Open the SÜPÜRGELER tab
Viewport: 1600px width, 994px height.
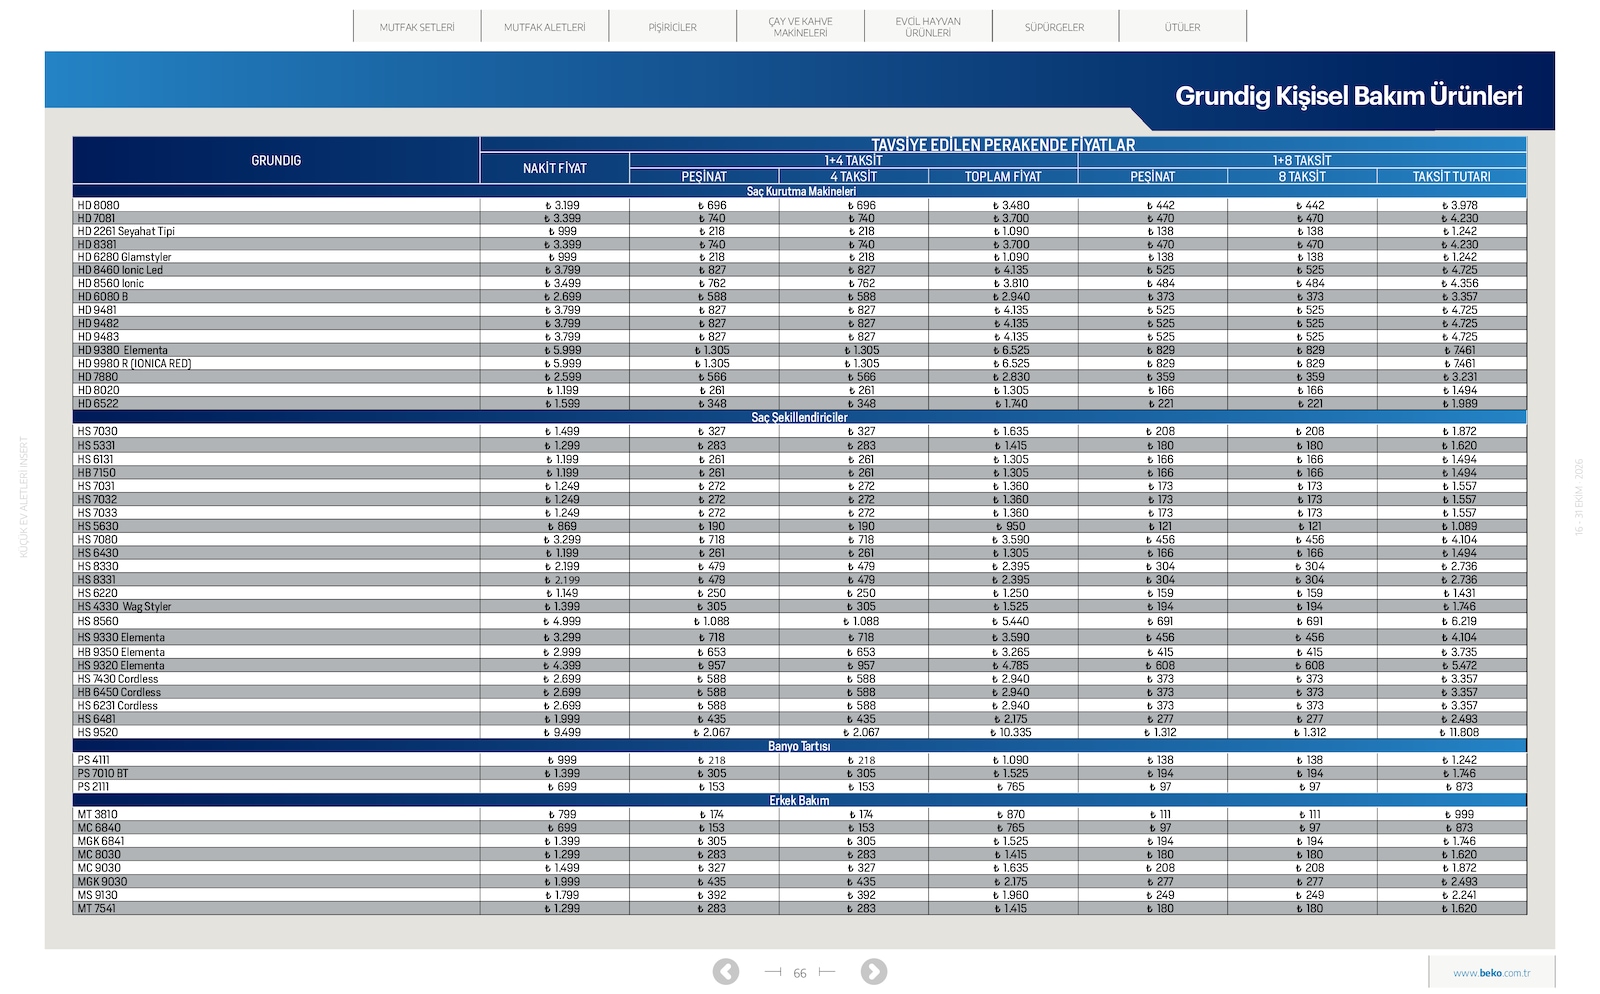(1055, 27)
